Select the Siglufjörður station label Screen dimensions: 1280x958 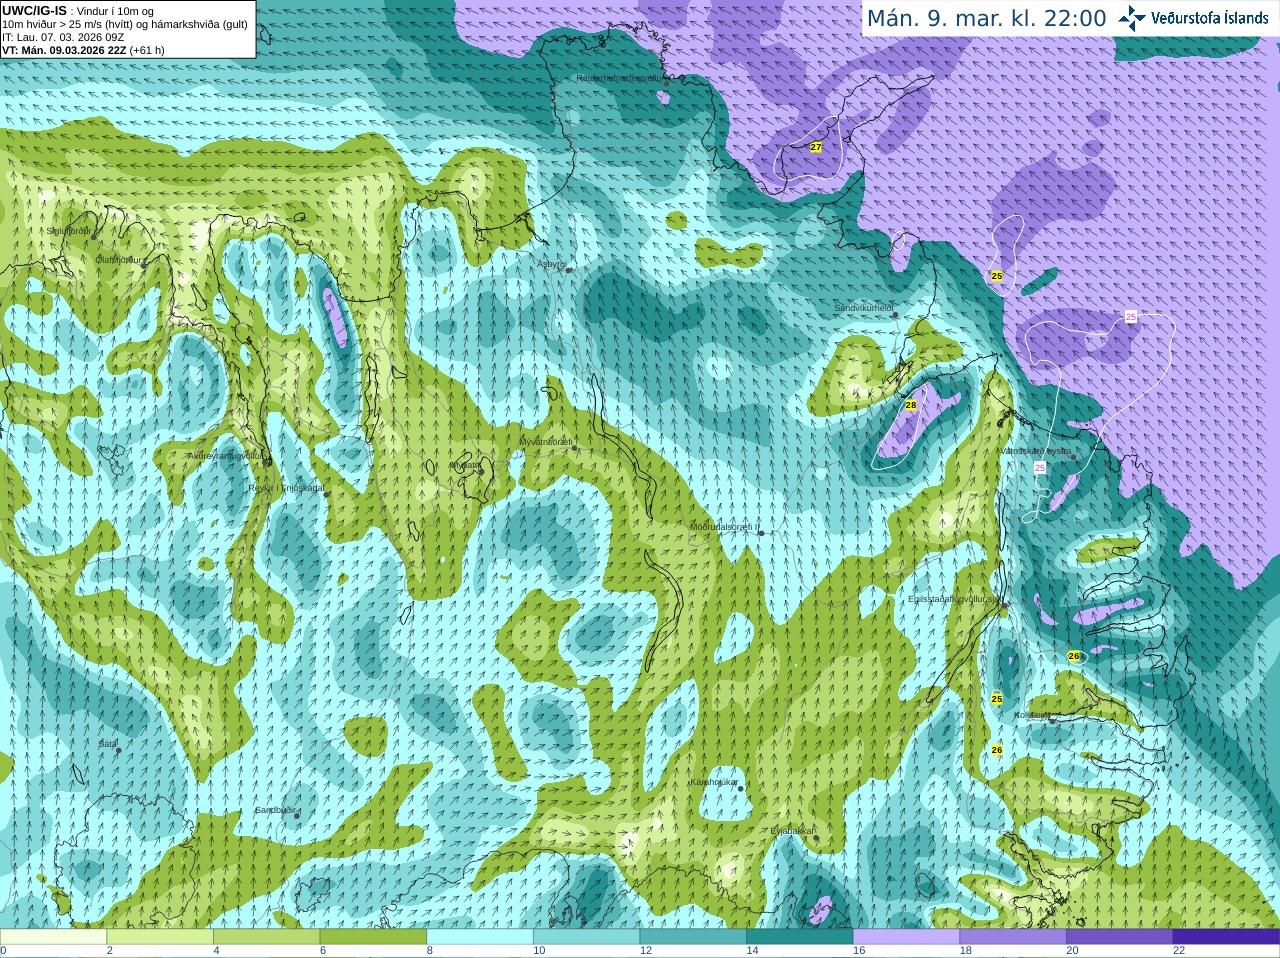[x=69, y=231]
